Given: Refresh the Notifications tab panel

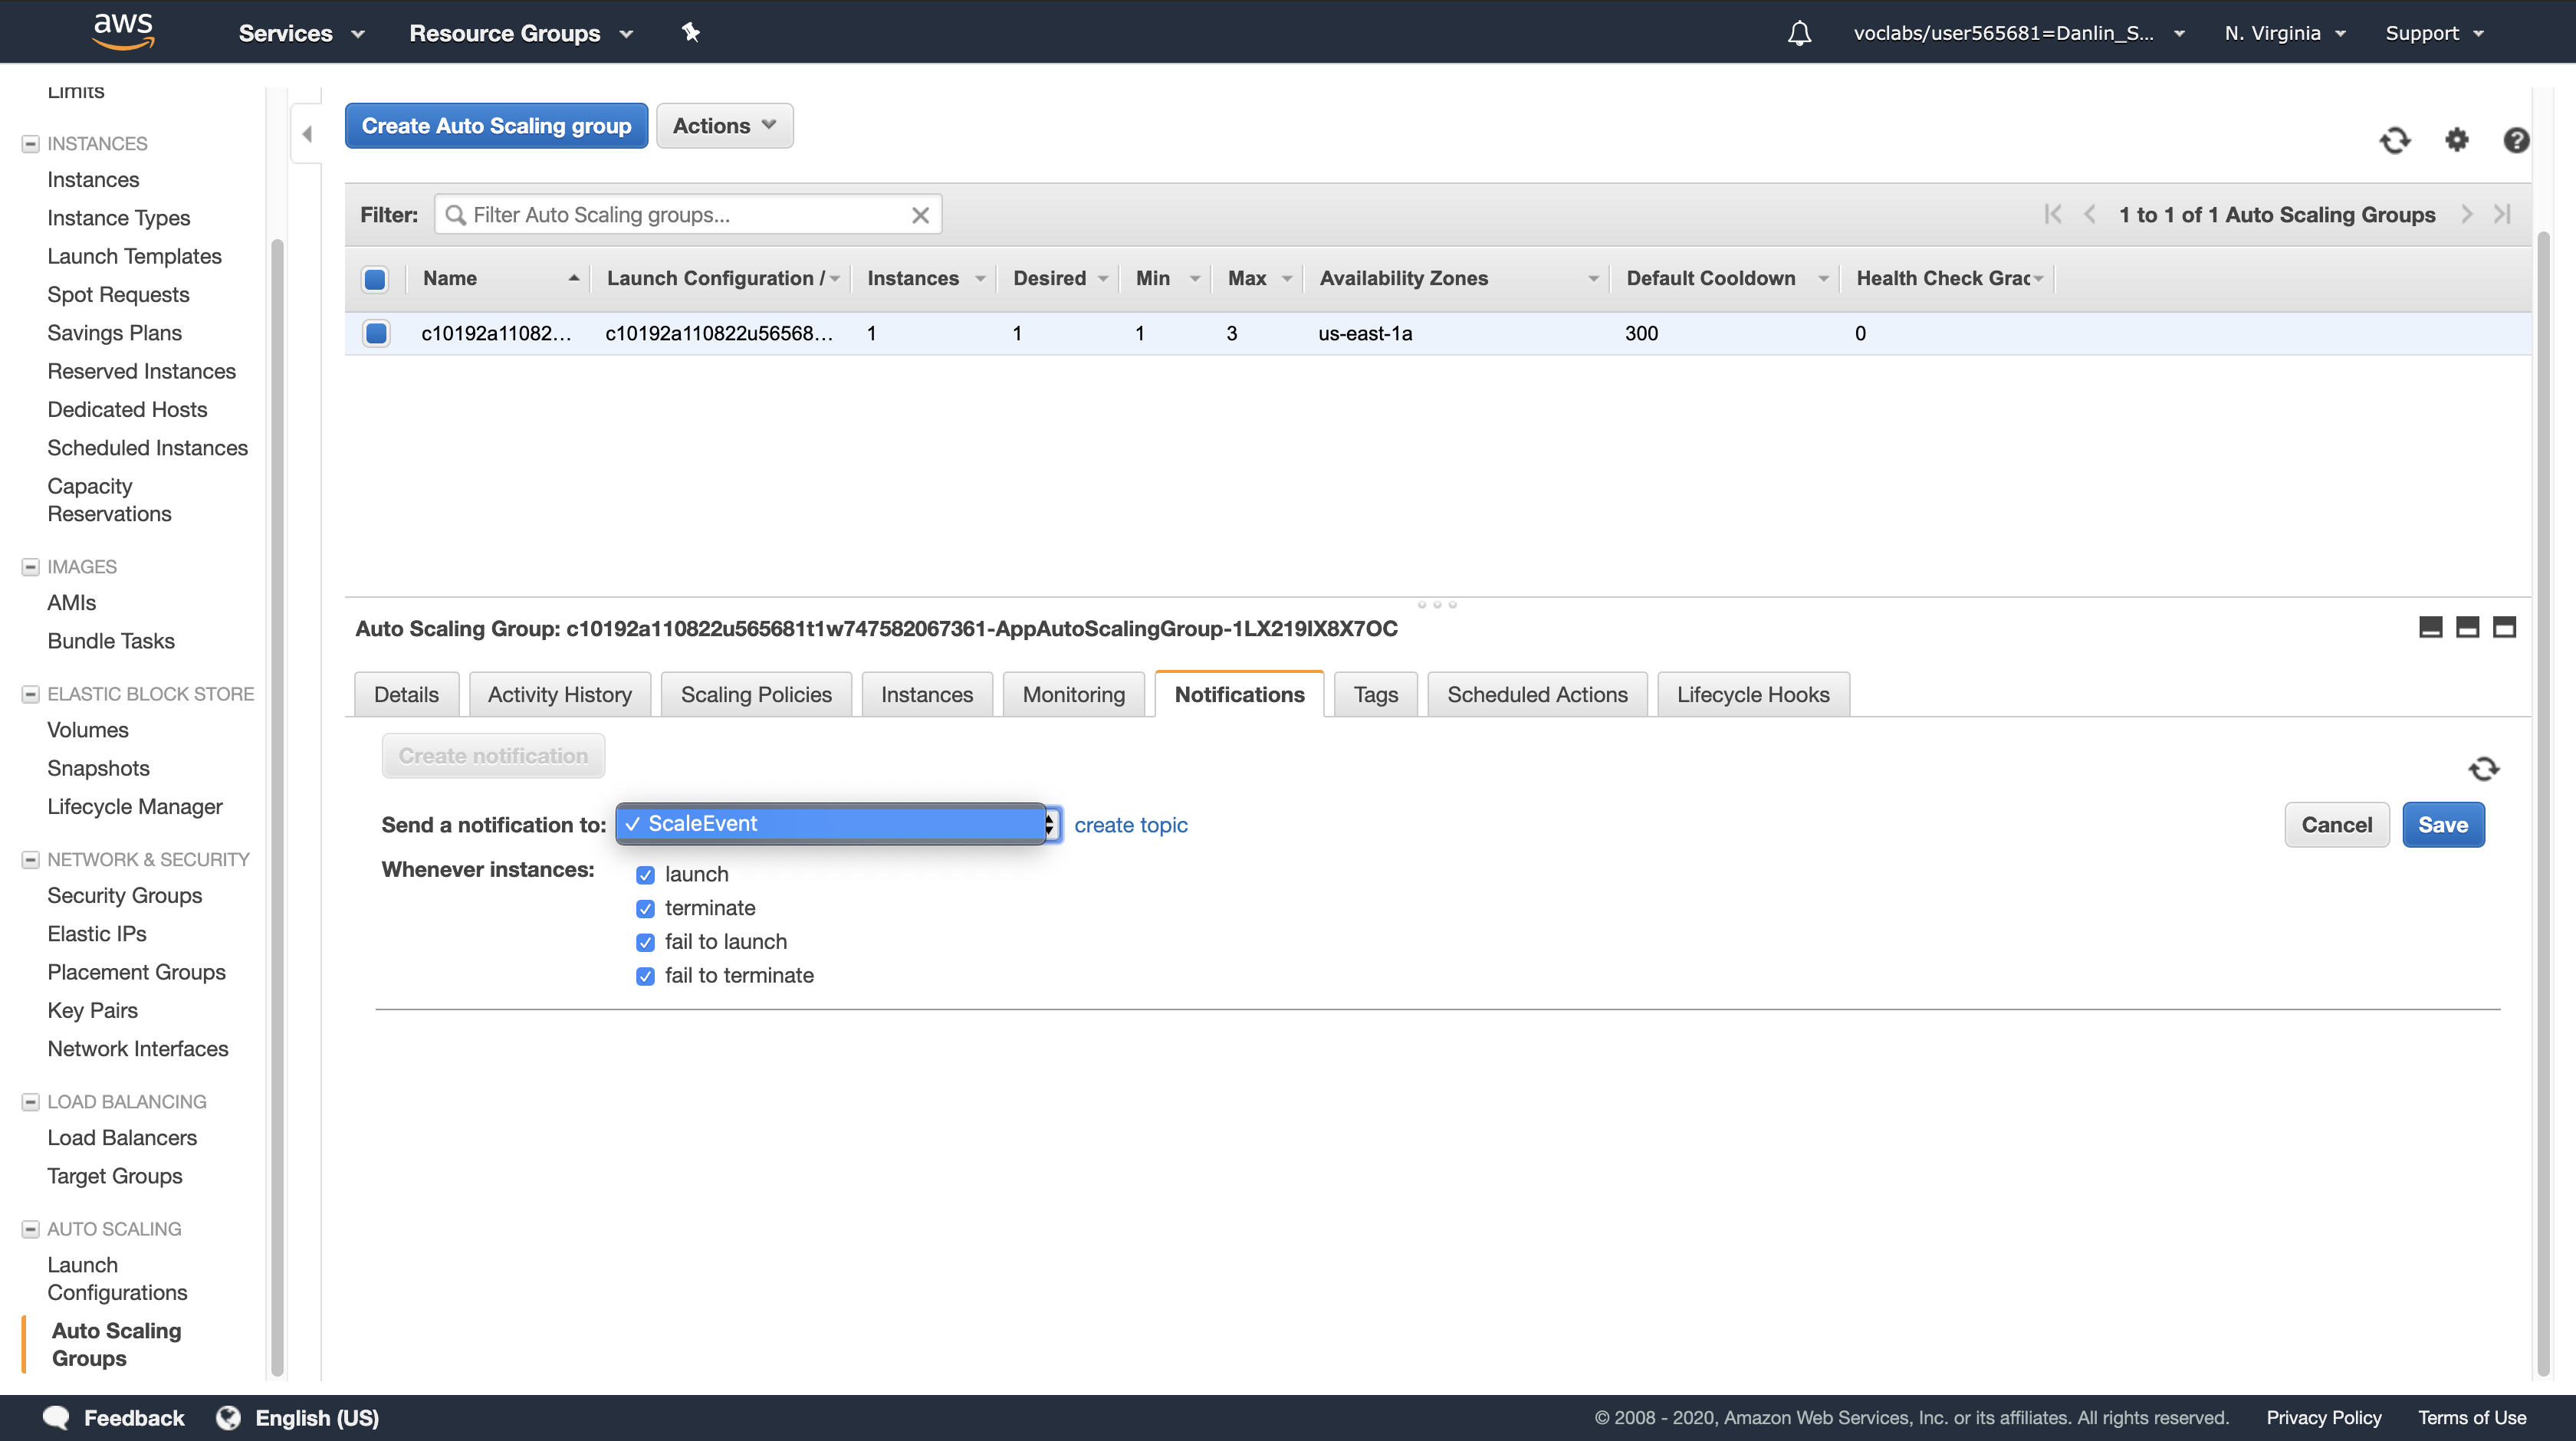Looking at the screenshot, I should (x=2483, y=768).
